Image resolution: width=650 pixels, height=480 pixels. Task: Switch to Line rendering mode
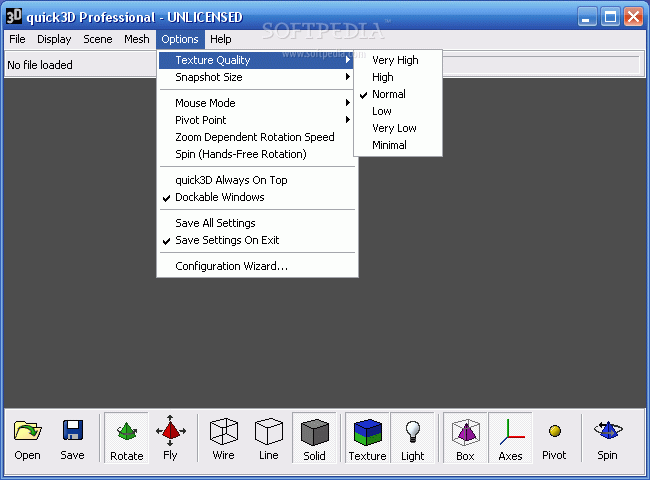pos(269,438)
